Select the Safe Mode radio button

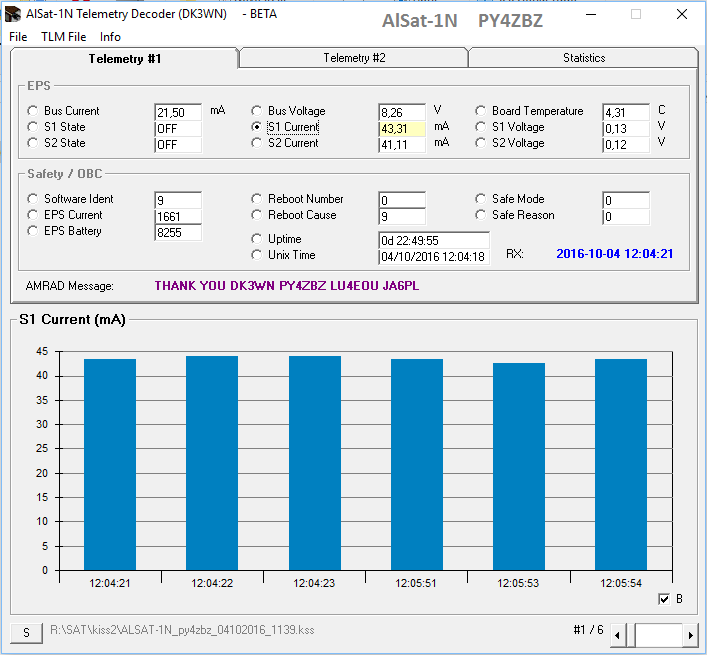(x=482, y=199)
